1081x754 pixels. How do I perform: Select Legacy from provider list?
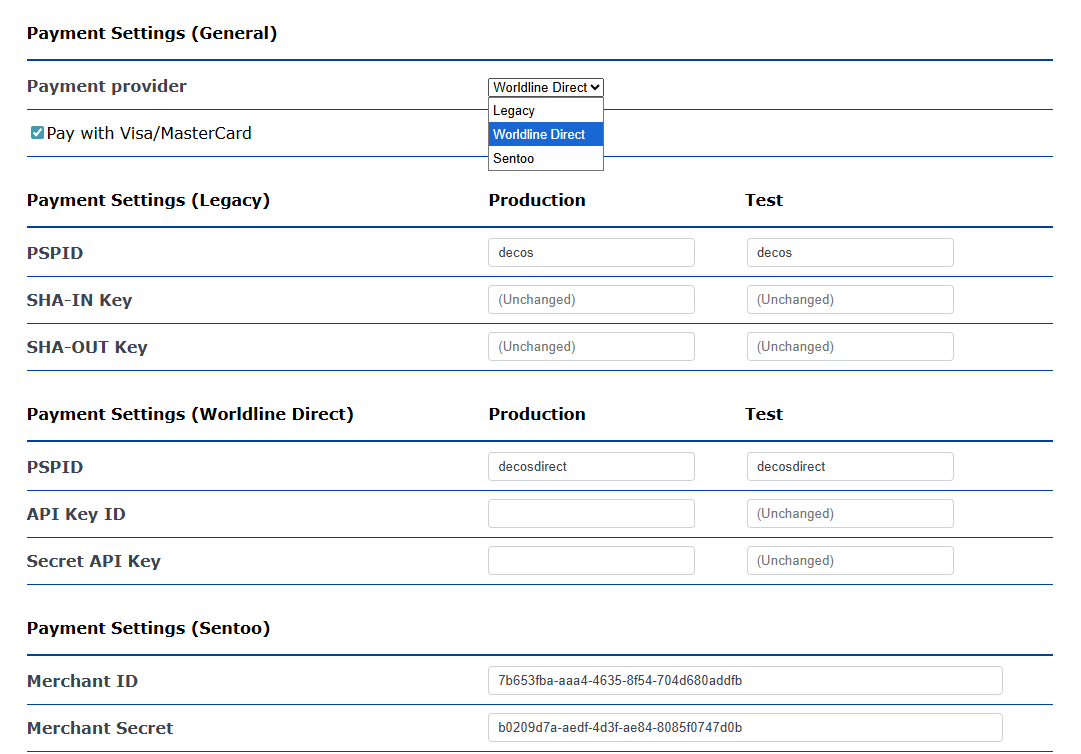click(545, 110)
